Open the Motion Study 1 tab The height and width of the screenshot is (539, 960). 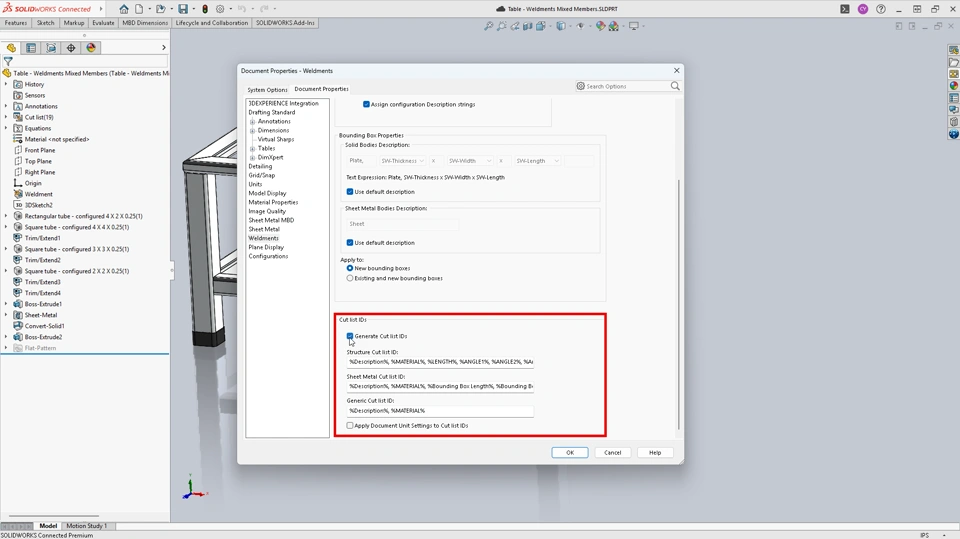coord(86,526)
